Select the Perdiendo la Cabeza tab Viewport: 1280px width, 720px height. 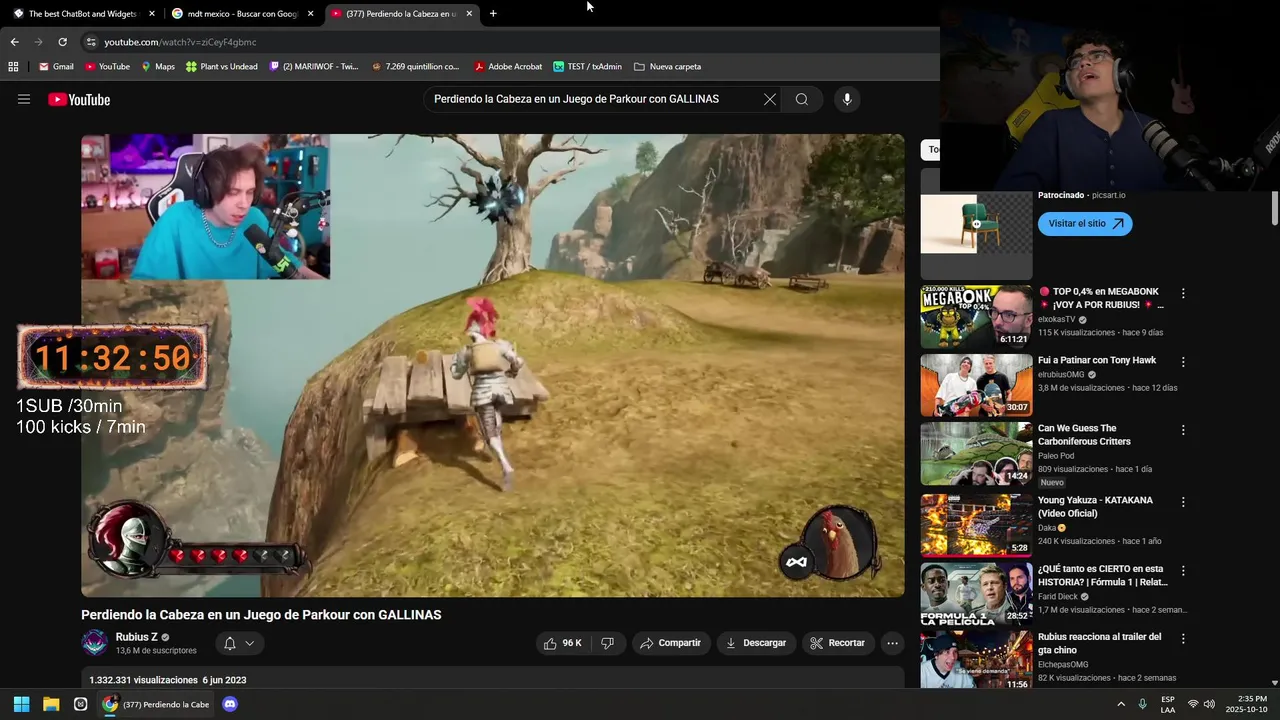(x=400, y=14)
